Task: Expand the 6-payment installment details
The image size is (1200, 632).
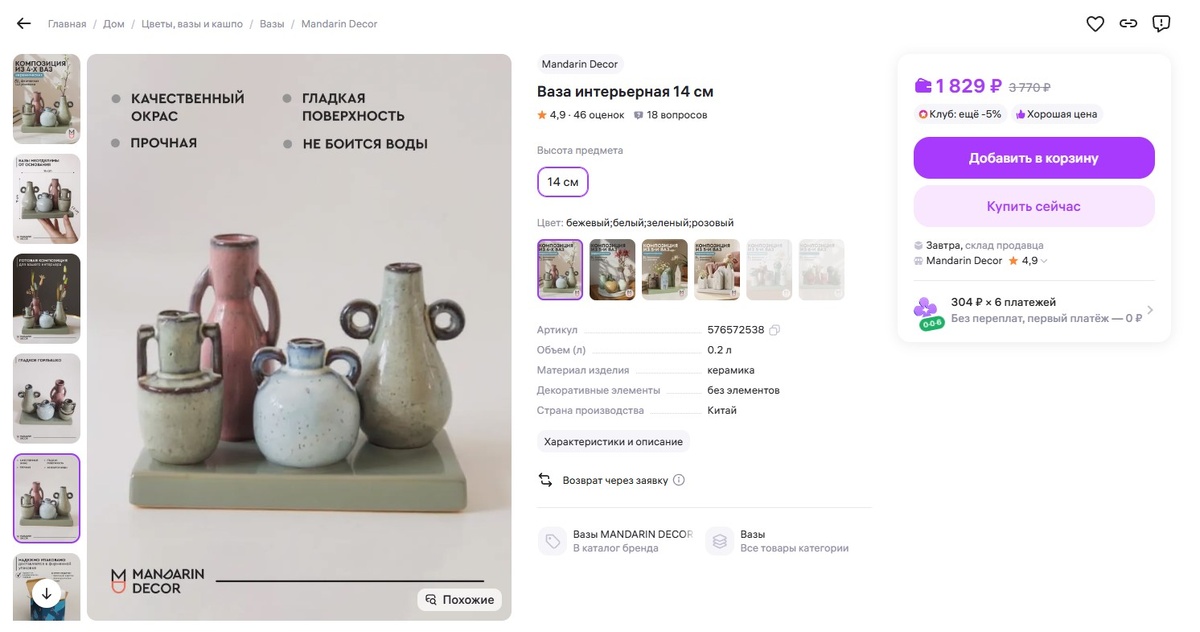Action: pos(1149,310)
